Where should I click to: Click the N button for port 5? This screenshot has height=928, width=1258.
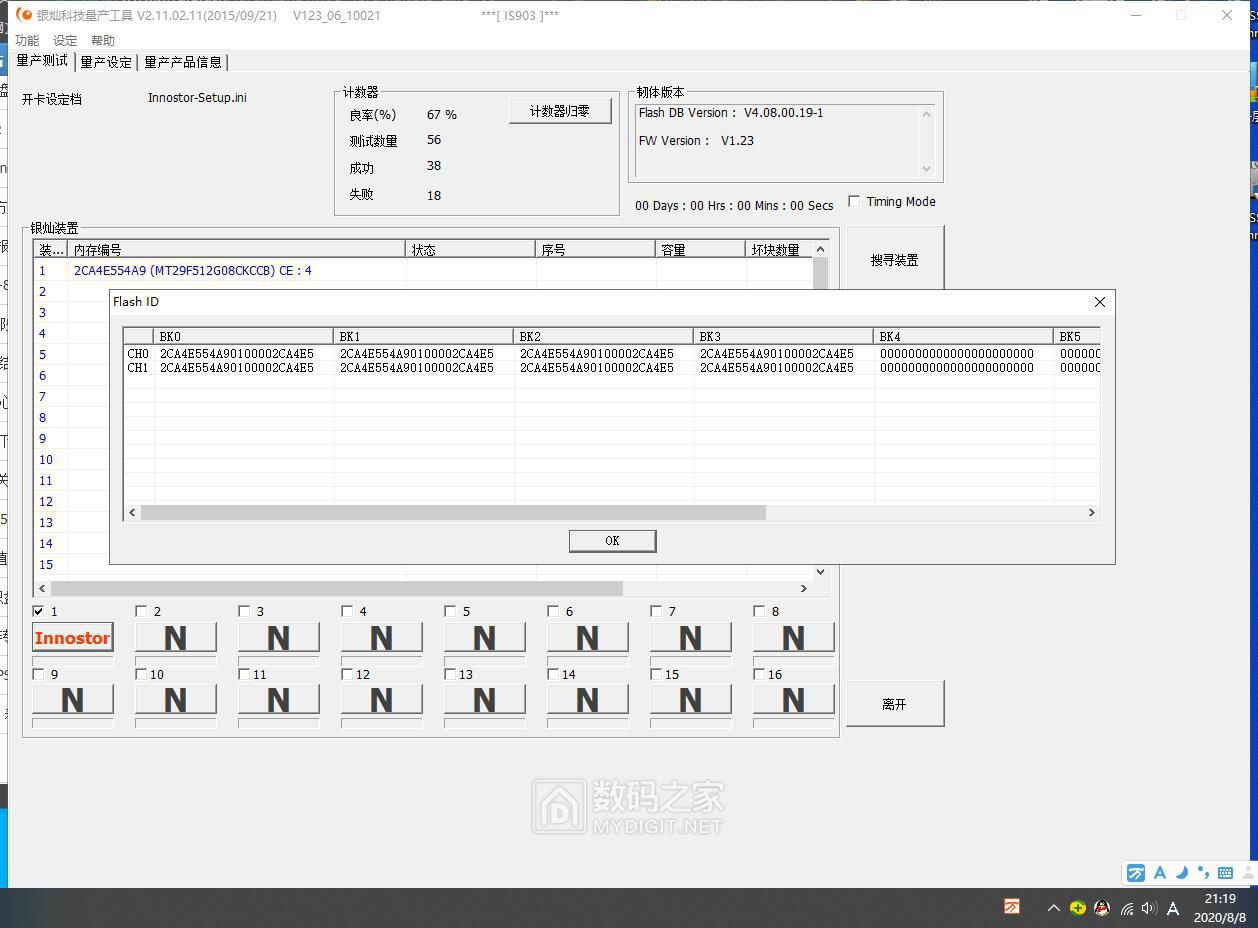(484, 637)
